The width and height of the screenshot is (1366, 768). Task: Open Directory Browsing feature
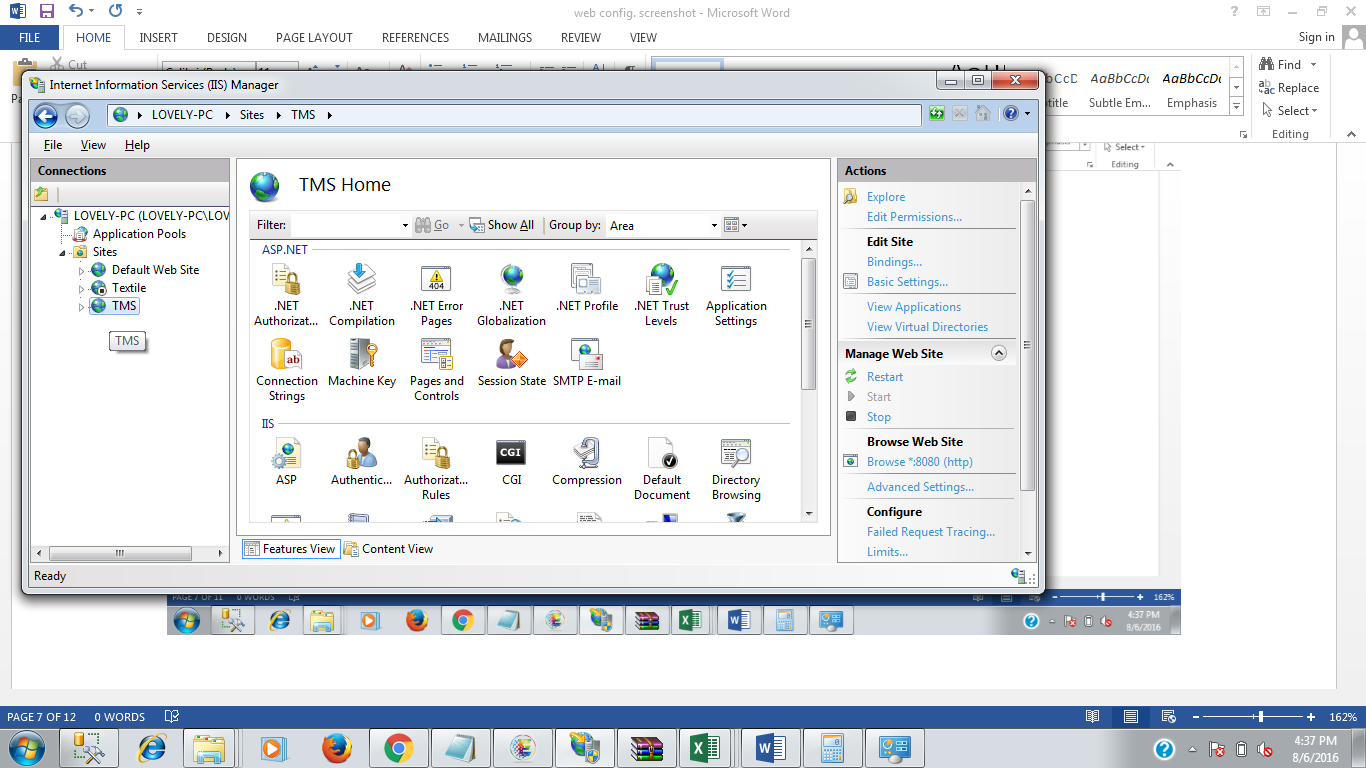(736, 468)
